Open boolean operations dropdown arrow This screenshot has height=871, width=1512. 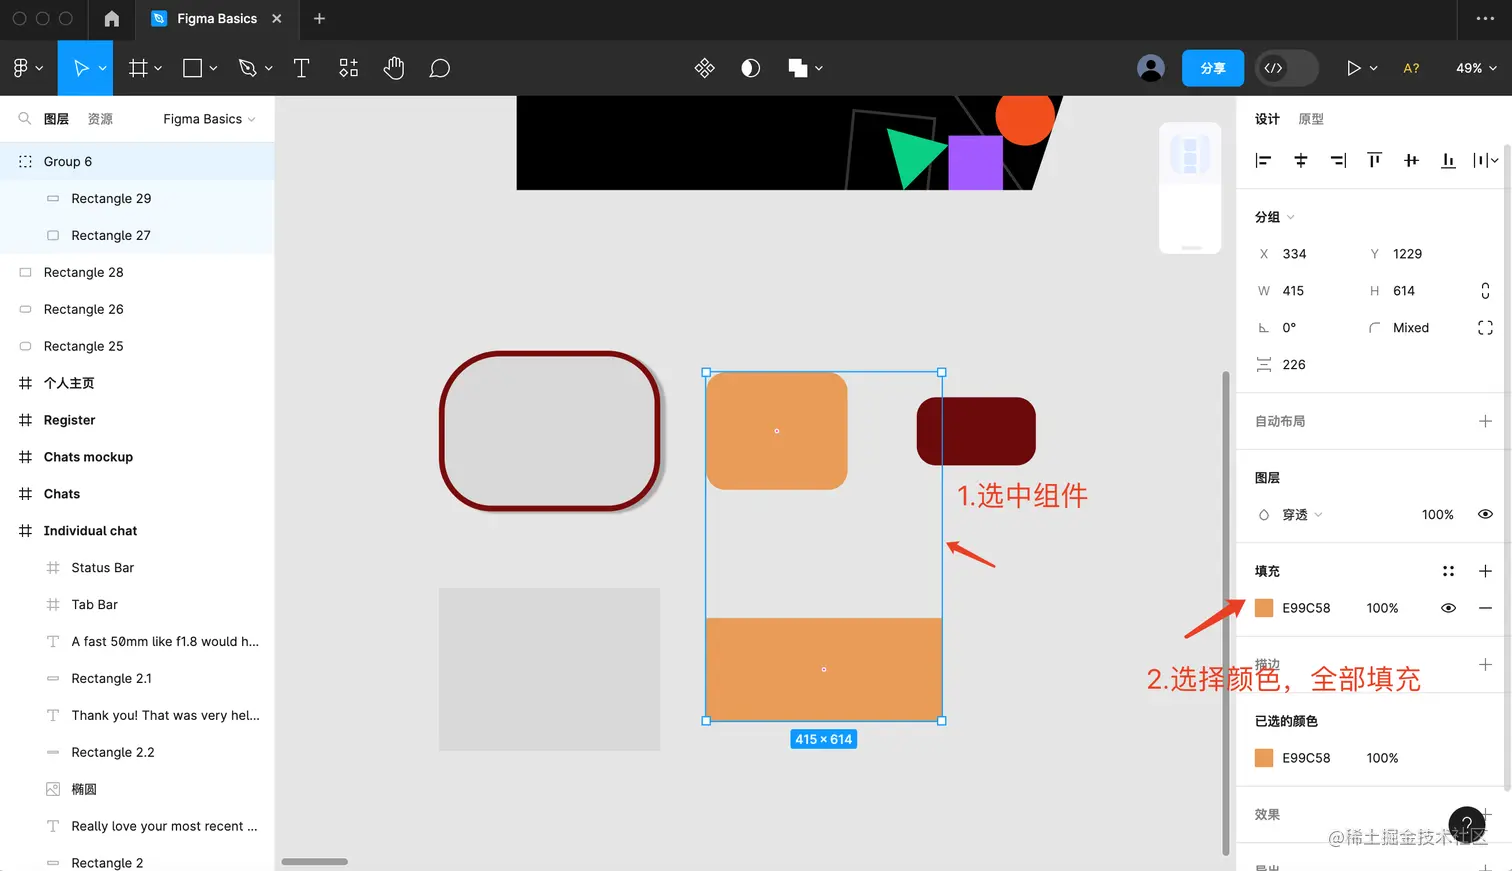[819, 68]
